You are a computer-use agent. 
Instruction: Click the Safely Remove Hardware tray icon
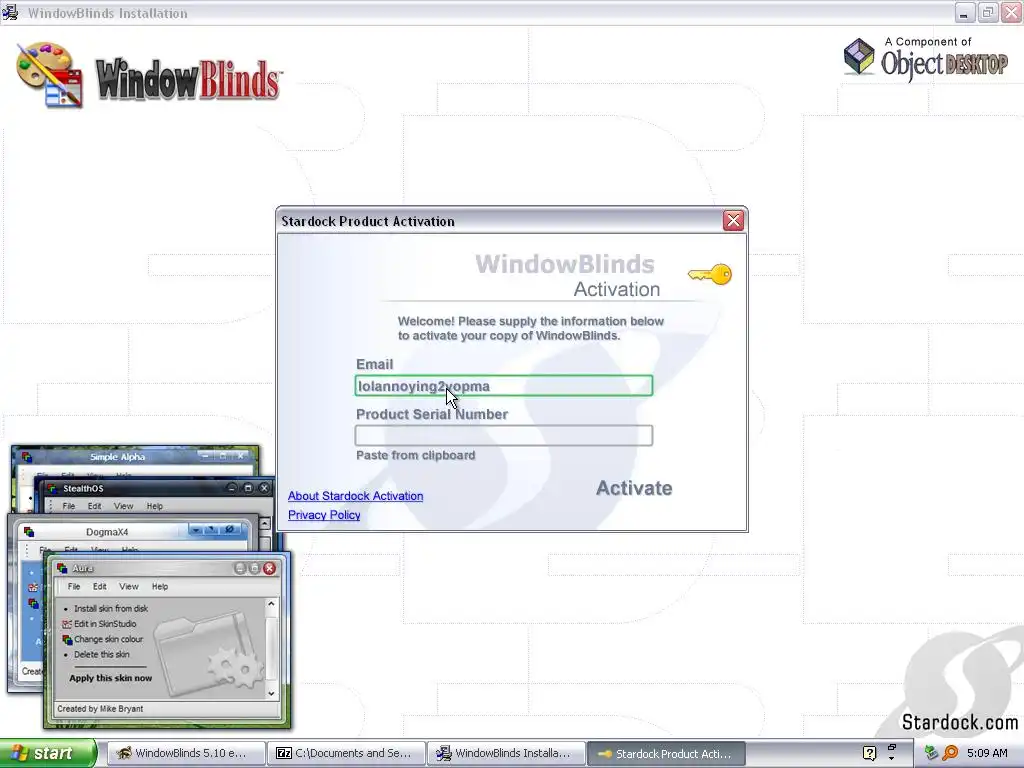[931, 753]
